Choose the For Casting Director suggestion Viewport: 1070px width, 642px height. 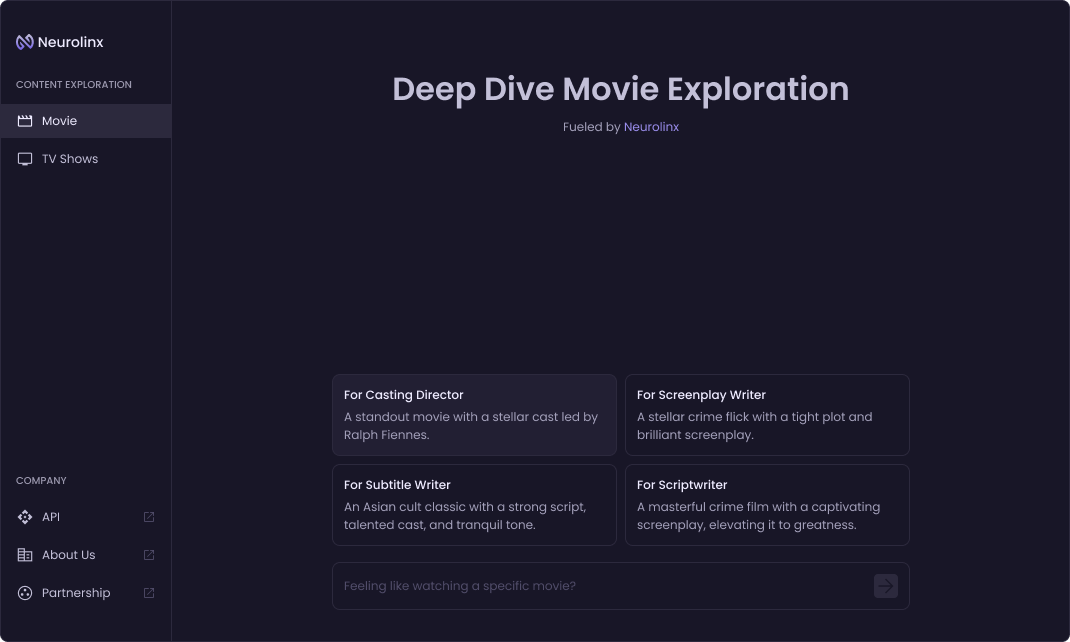[x=474, y=415]
